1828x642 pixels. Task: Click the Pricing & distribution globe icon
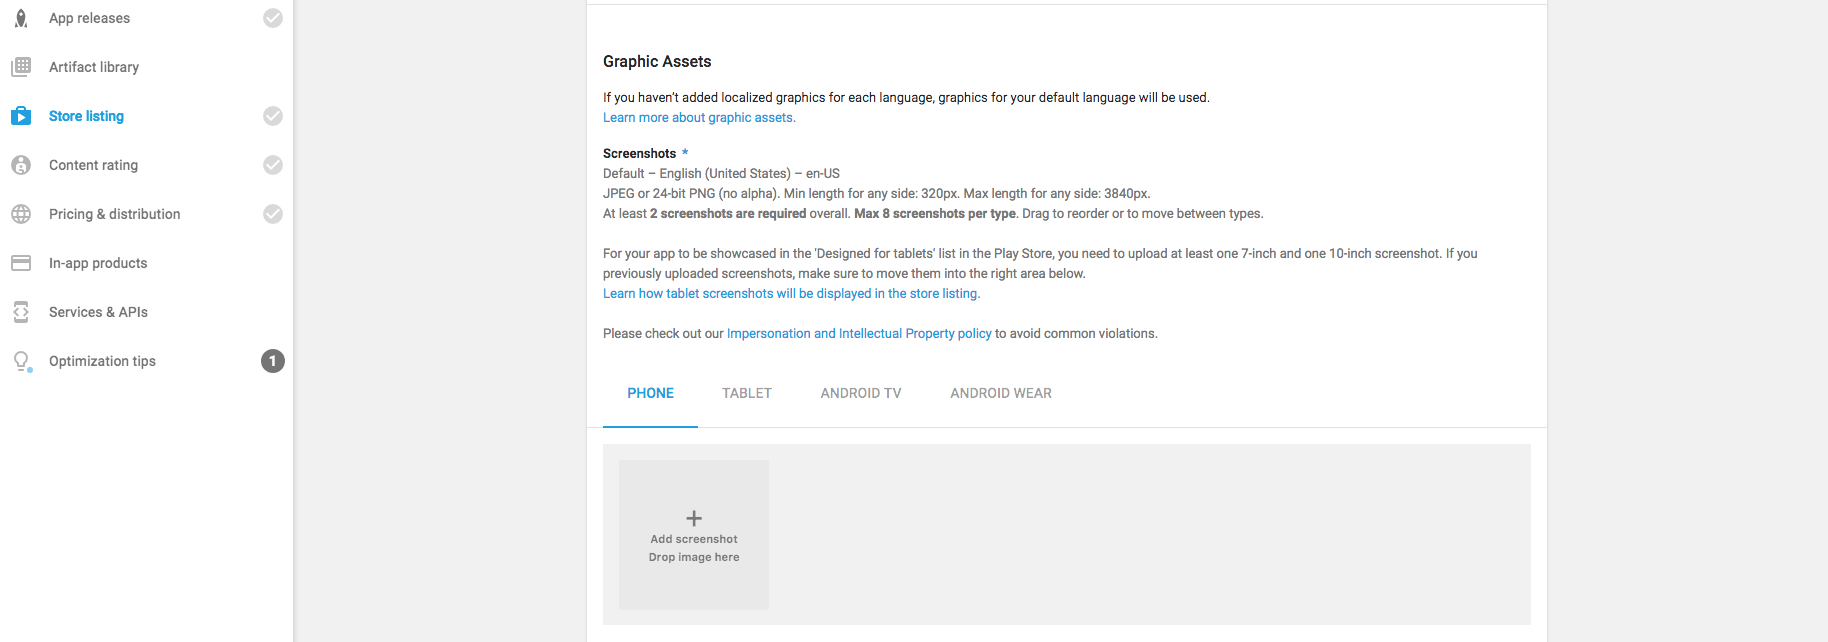21,214
